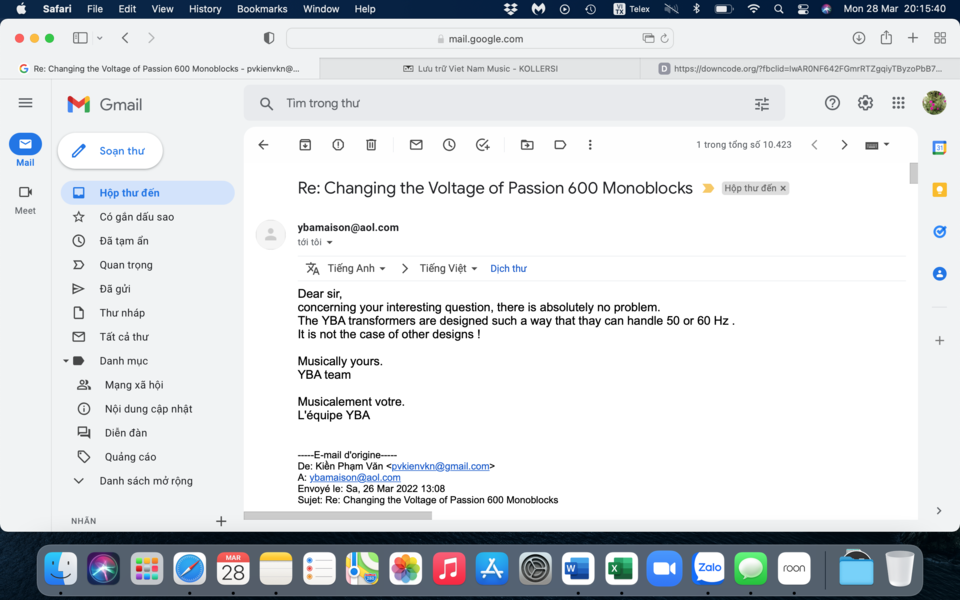The image size is (960, 600).
Task: Open input tools keyboard dropdown
Action: click(877, 145)
